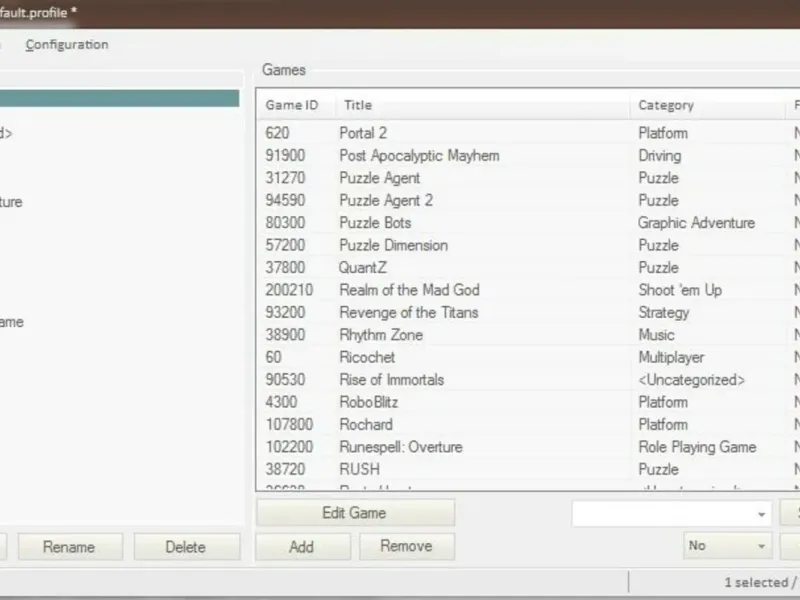Screen dimensions: 800x600
Task: Click the Driving category cell
Action: (660, 156)
